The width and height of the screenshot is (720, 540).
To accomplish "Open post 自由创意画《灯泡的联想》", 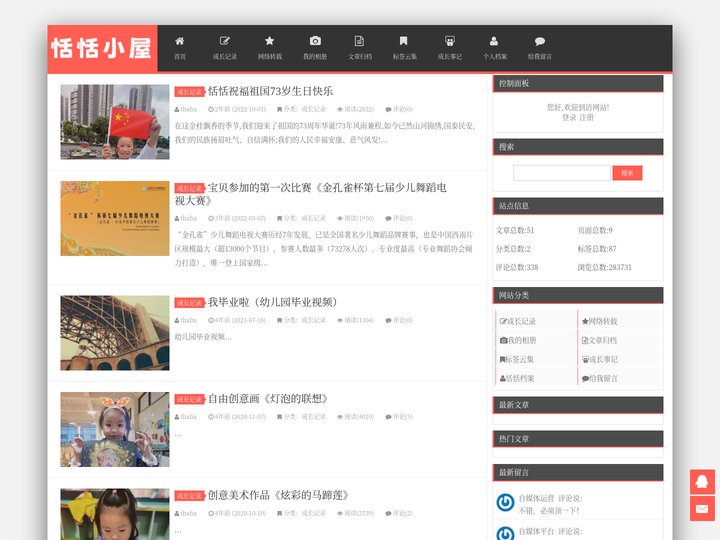I will (x=268, y=399).
